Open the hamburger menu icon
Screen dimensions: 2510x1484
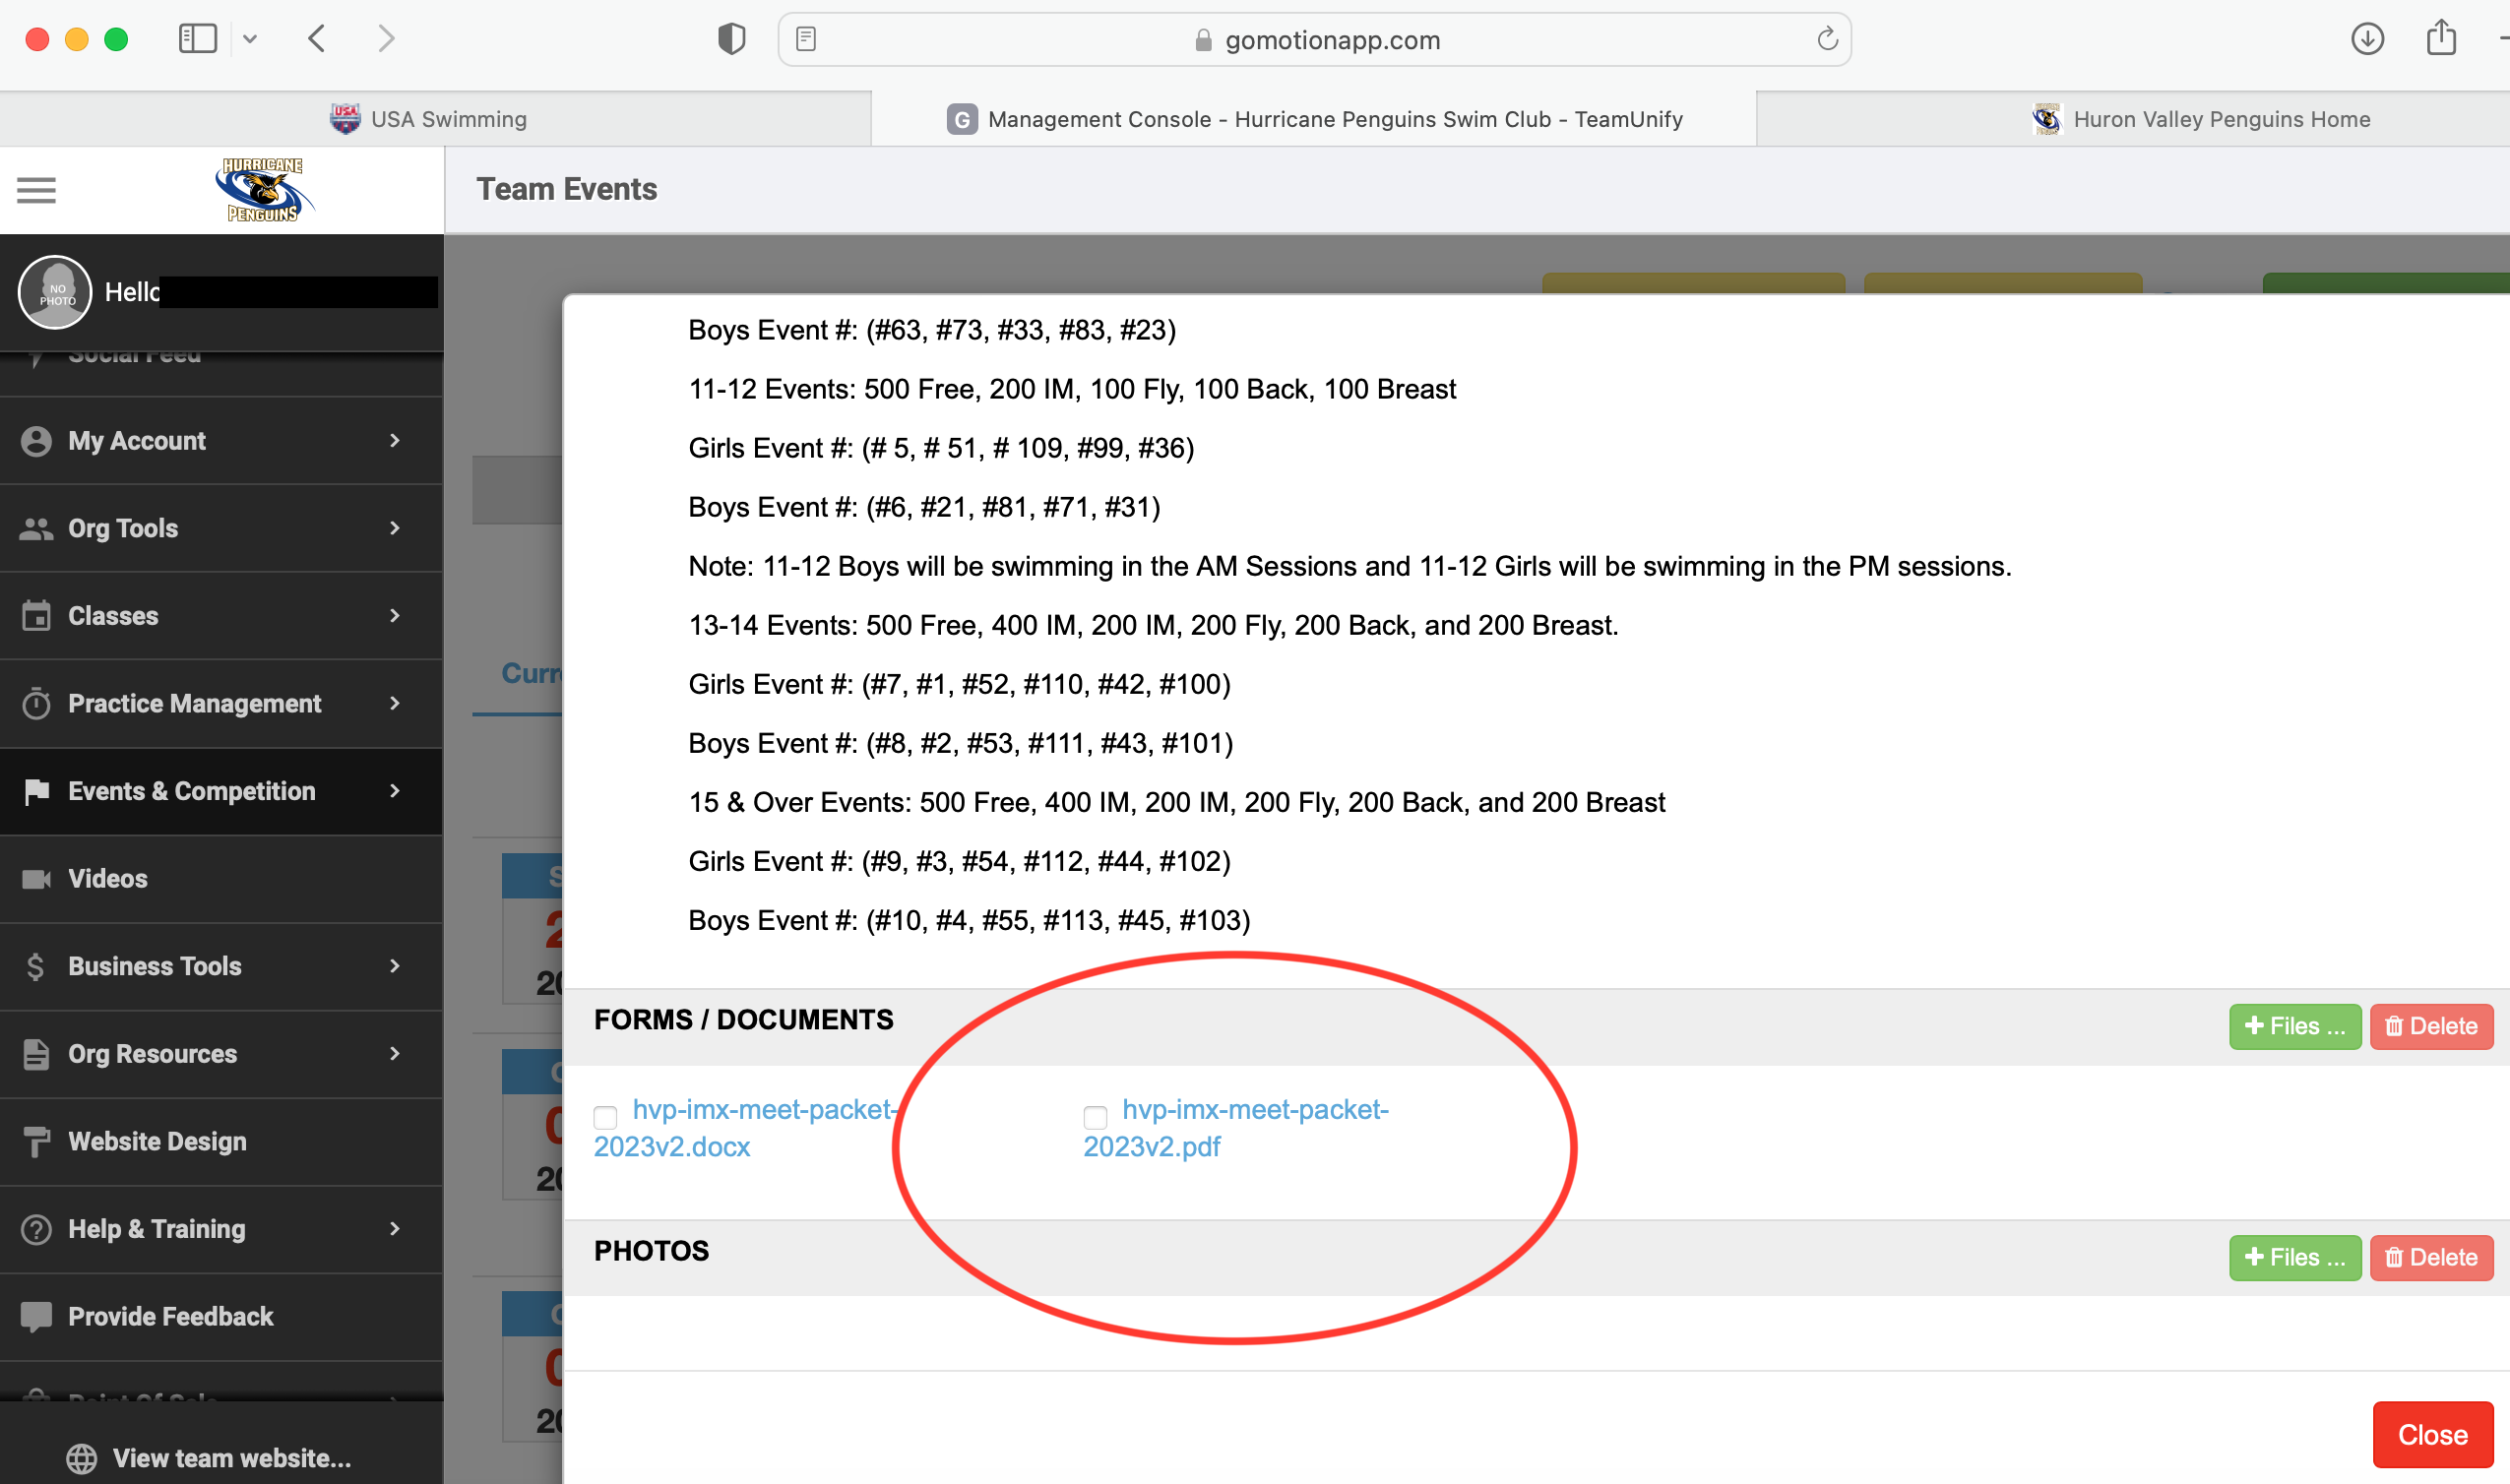[x=36, y=190]
